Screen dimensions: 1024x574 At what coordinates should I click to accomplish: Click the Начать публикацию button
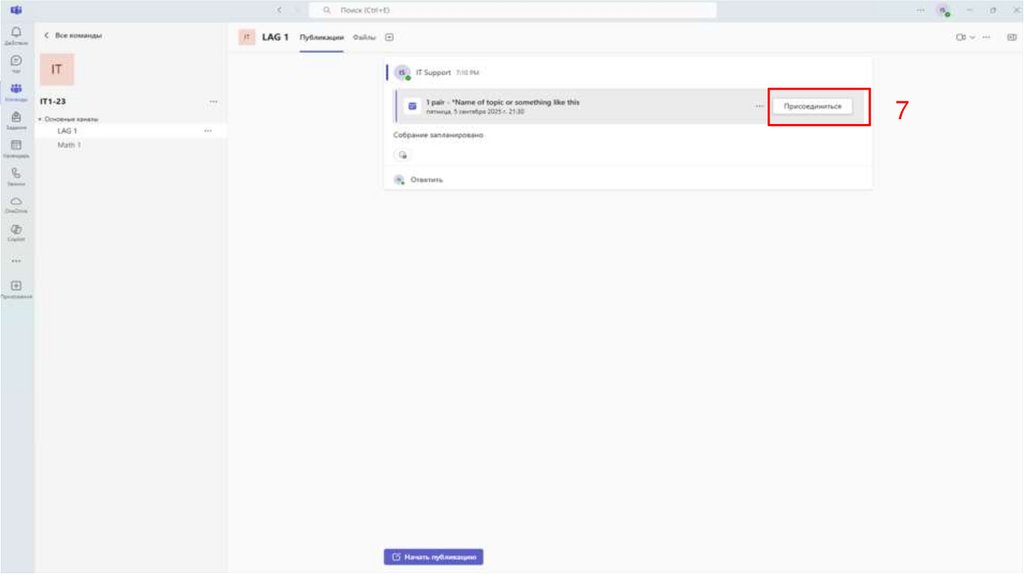434,557
